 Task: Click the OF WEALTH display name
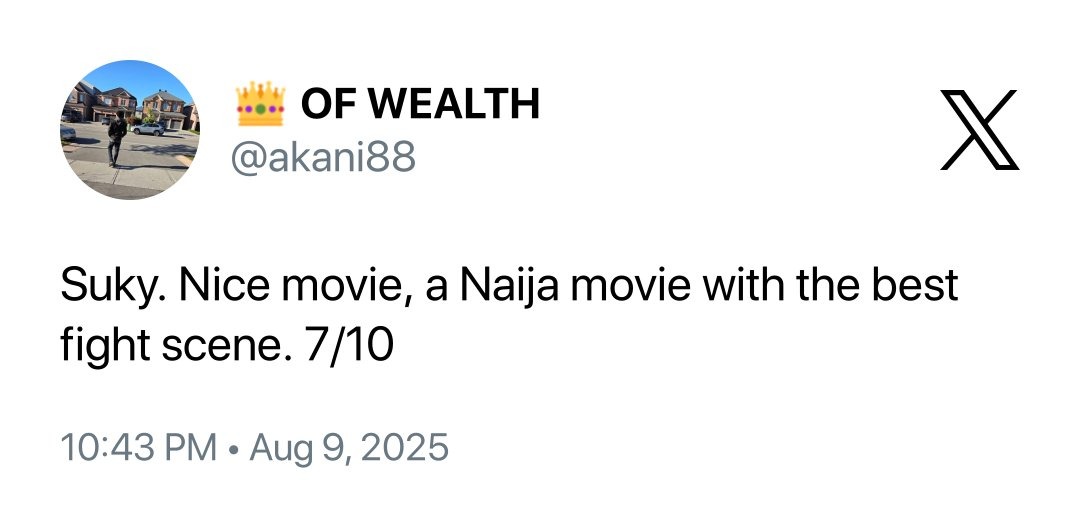pos(420,102)
